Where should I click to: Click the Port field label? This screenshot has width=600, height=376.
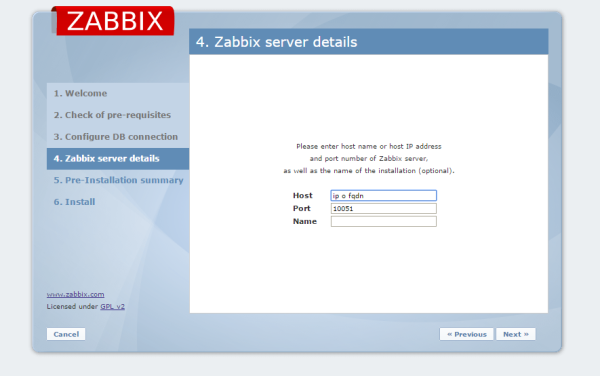click(x=302, y=208)
